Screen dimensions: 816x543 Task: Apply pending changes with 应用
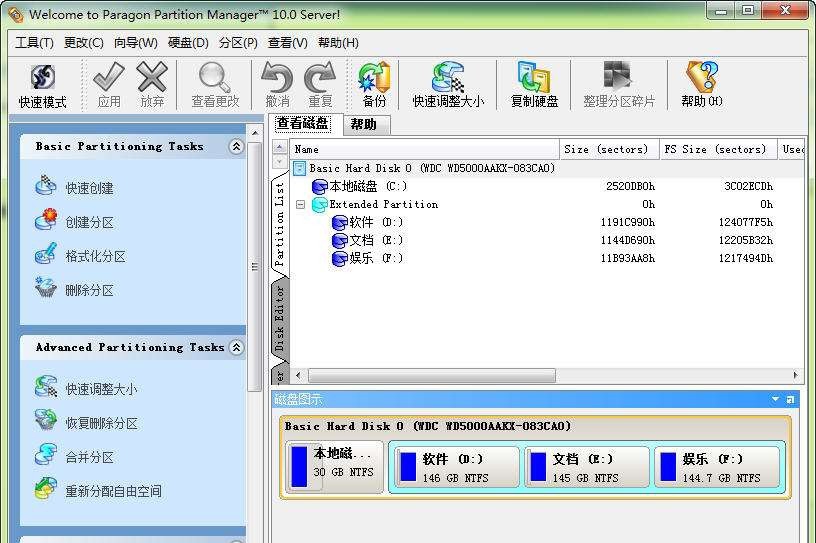[109, 86]
